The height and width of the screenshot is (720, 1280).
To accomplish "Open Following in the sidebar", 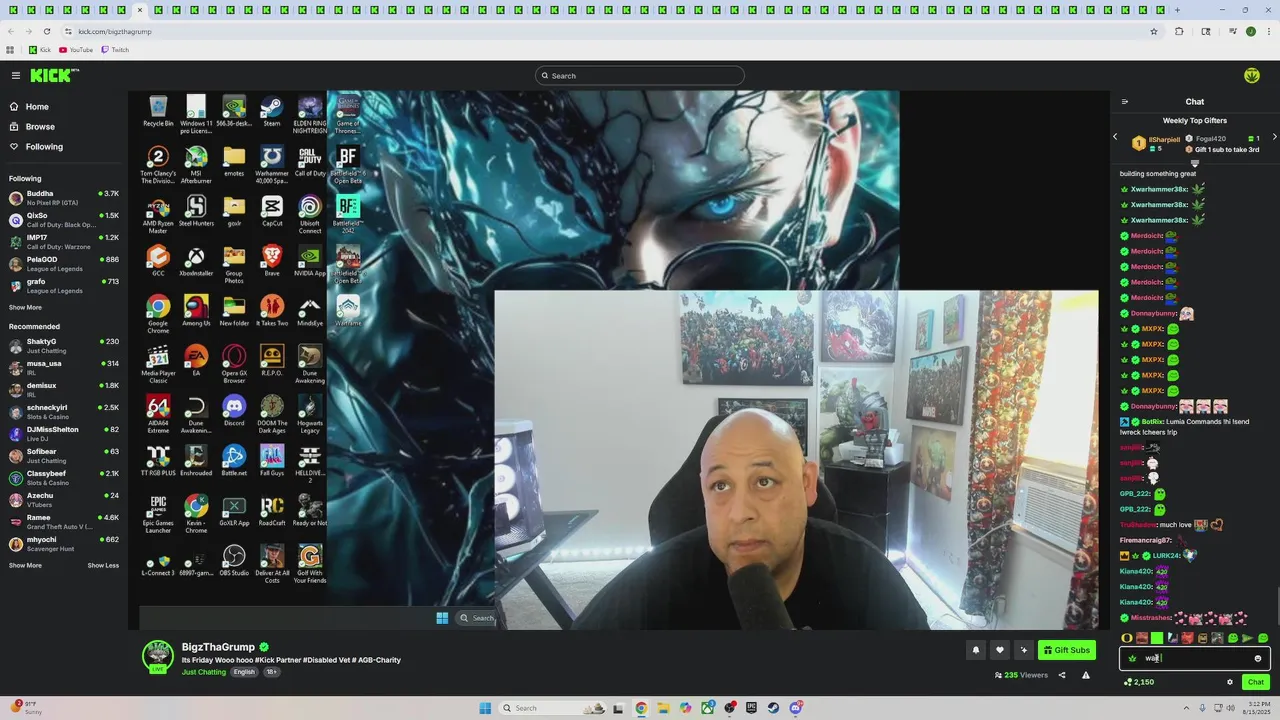I will (x=64, y=147).
